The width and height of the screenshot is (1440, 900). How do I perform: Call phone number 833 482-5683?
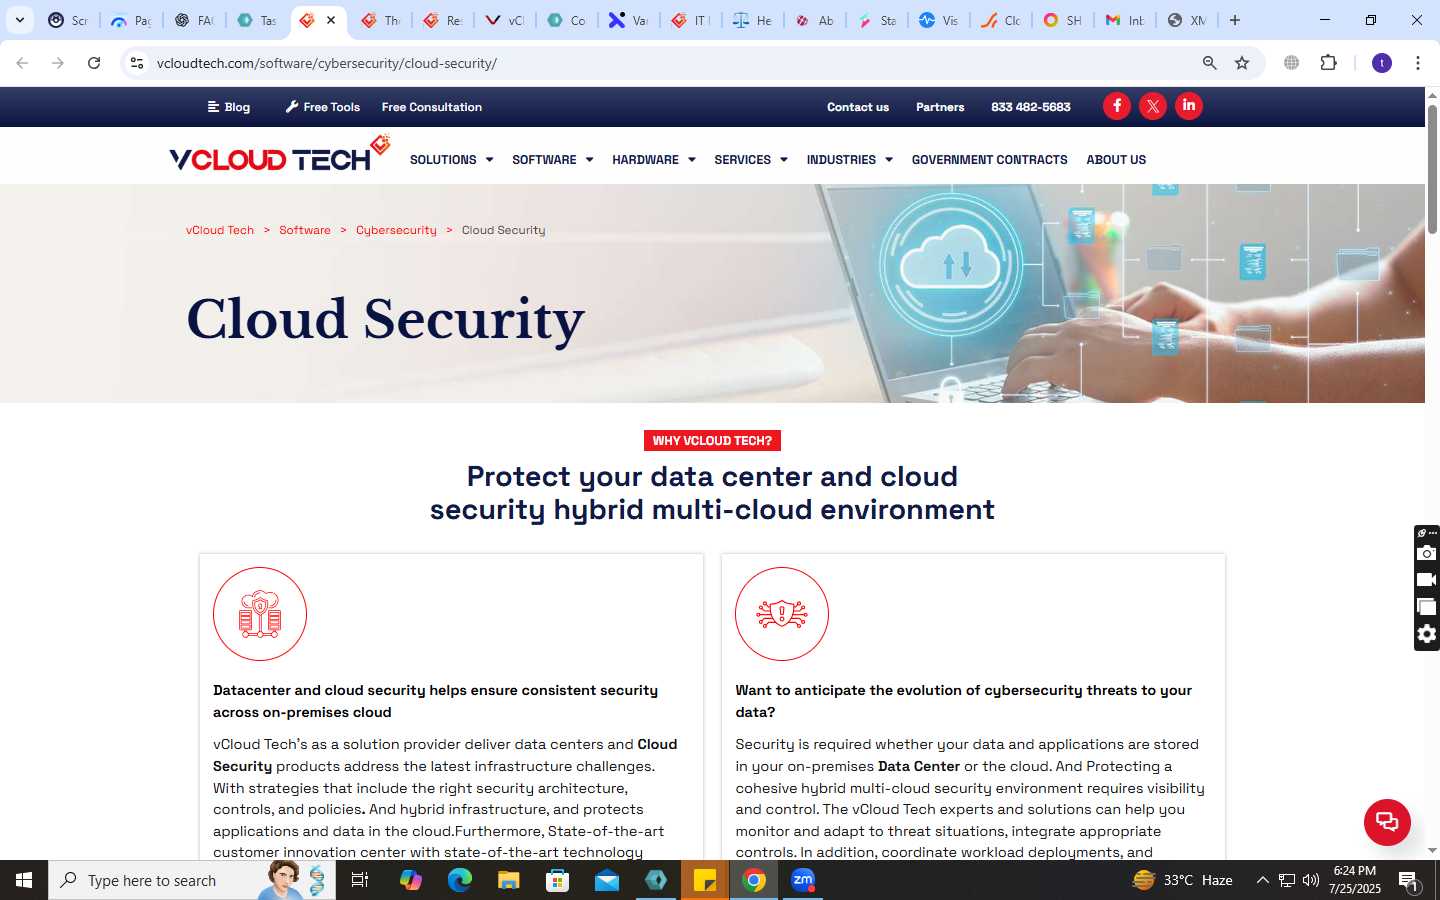coord(1031,107)
